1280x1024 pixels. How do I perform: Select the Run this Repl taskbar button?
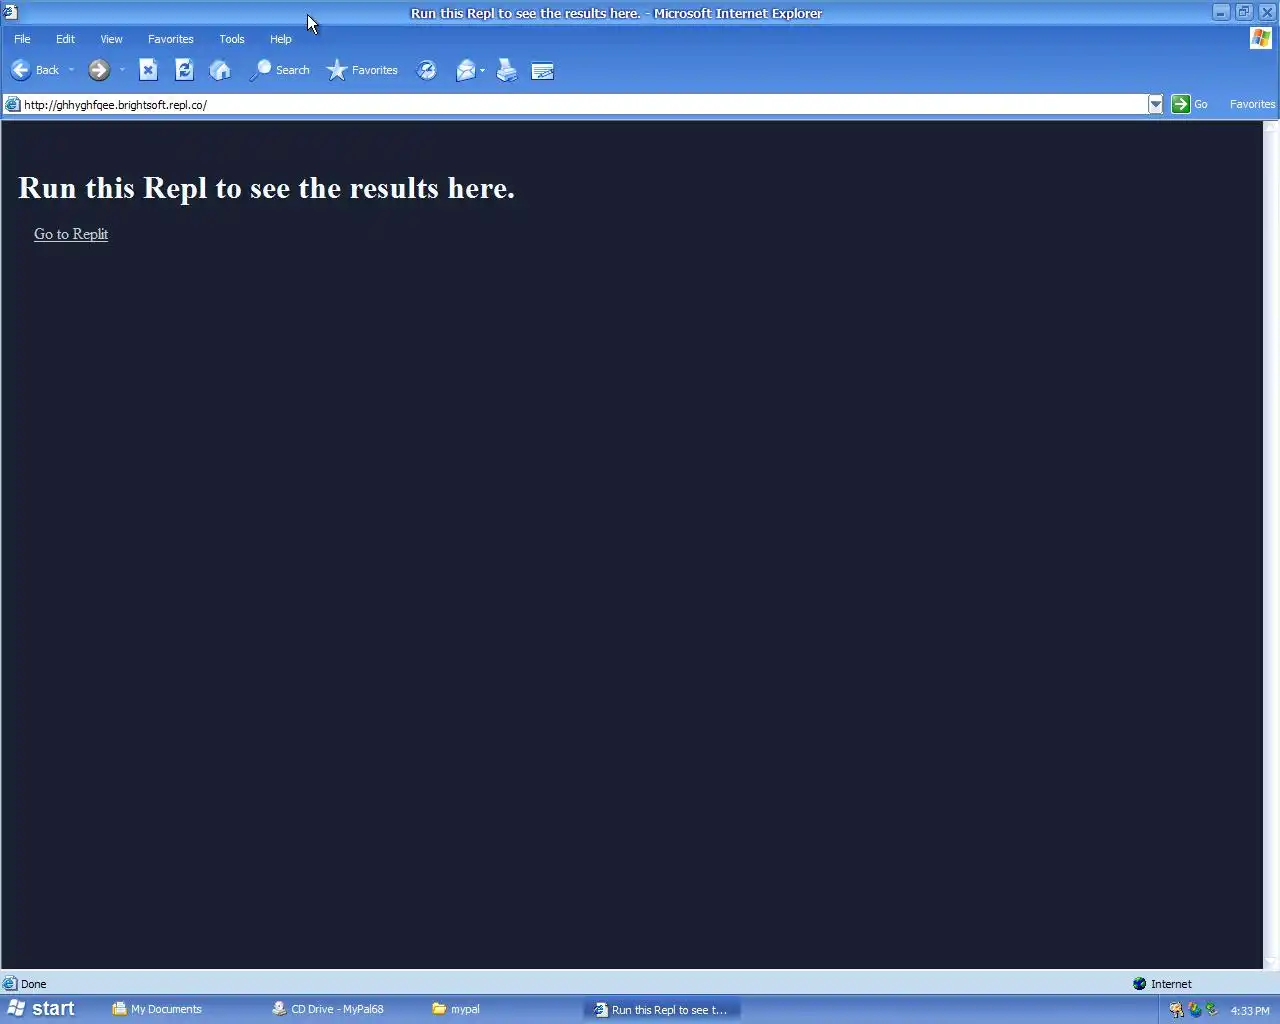pyautogui.click(x=662, y=1010)
